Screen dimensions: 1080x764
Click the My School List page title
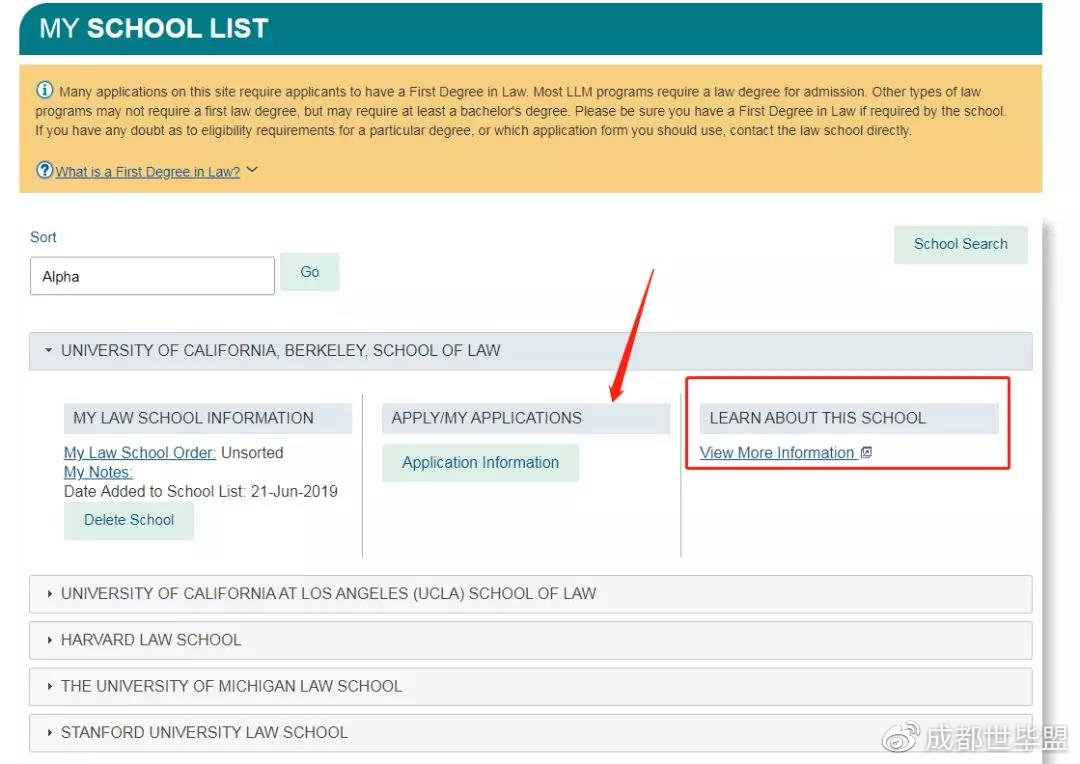click(154, 28)
